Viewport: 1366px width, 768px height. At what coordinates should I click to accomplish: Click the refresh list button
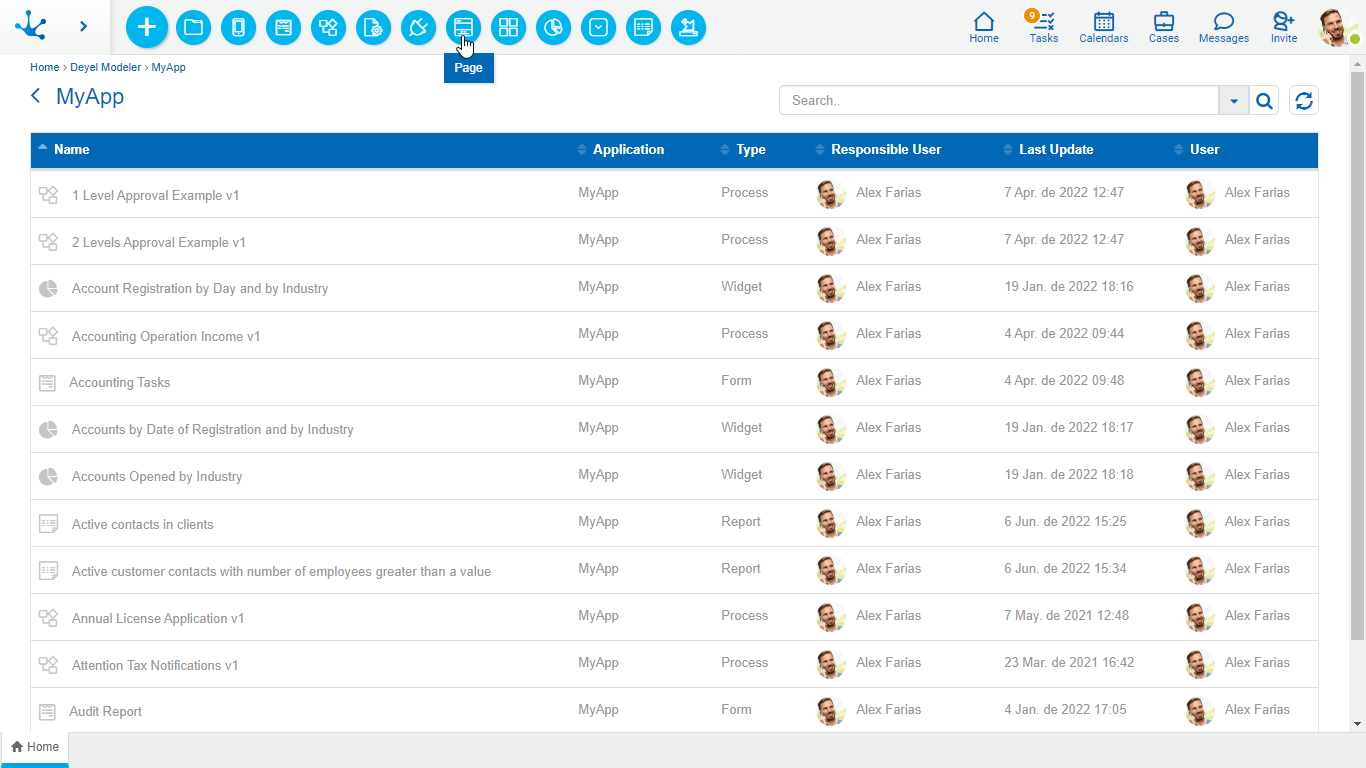click(1304, 100)
